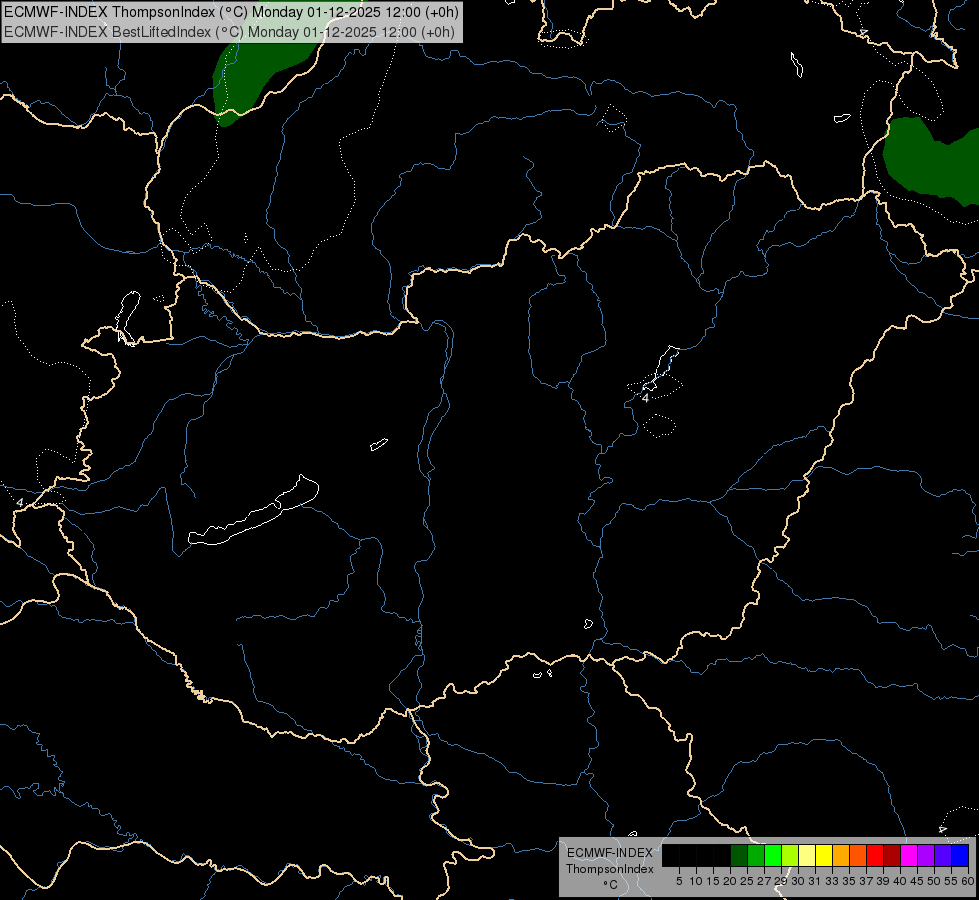The height and width of the screenshot is (900, 979).
Task: Click the legend tick label 20
Action: (x=730, y=881)
